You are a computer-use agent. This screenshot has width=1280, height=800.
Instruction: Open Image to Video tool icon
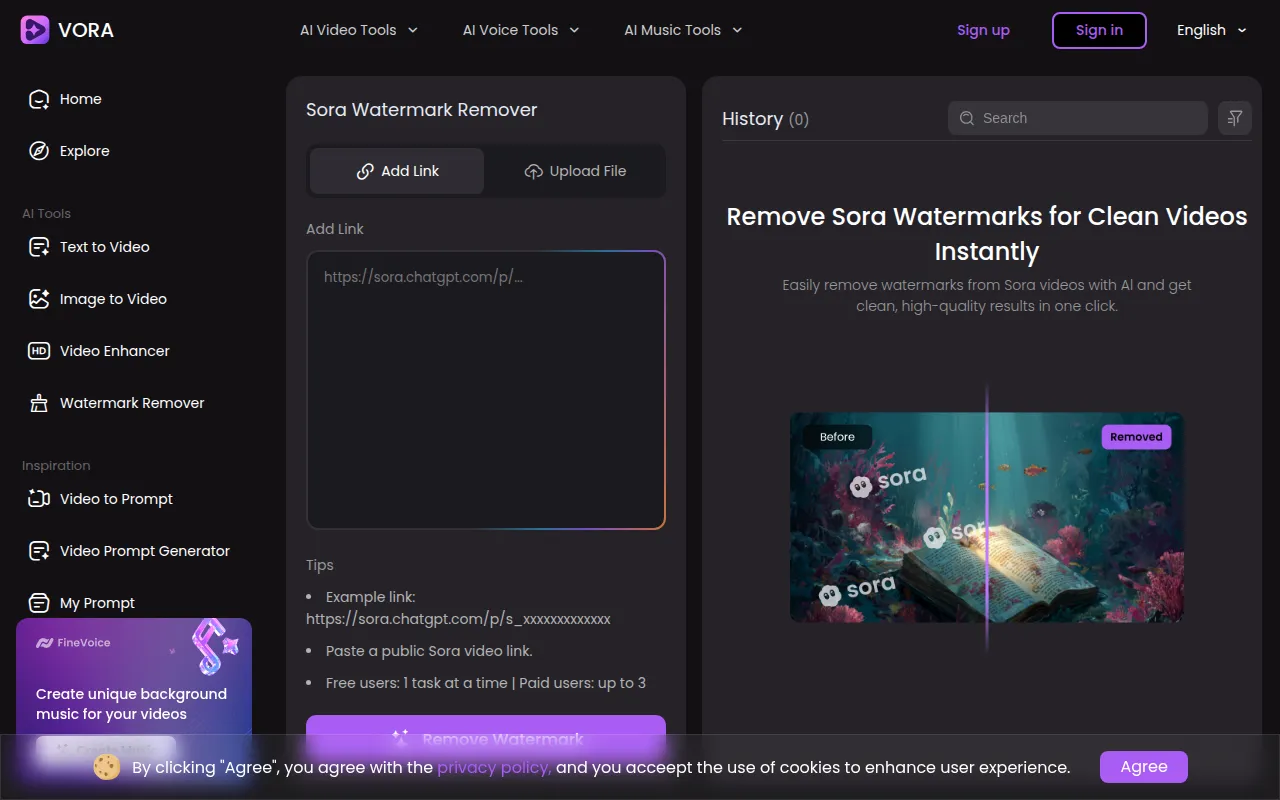point(39,299)
